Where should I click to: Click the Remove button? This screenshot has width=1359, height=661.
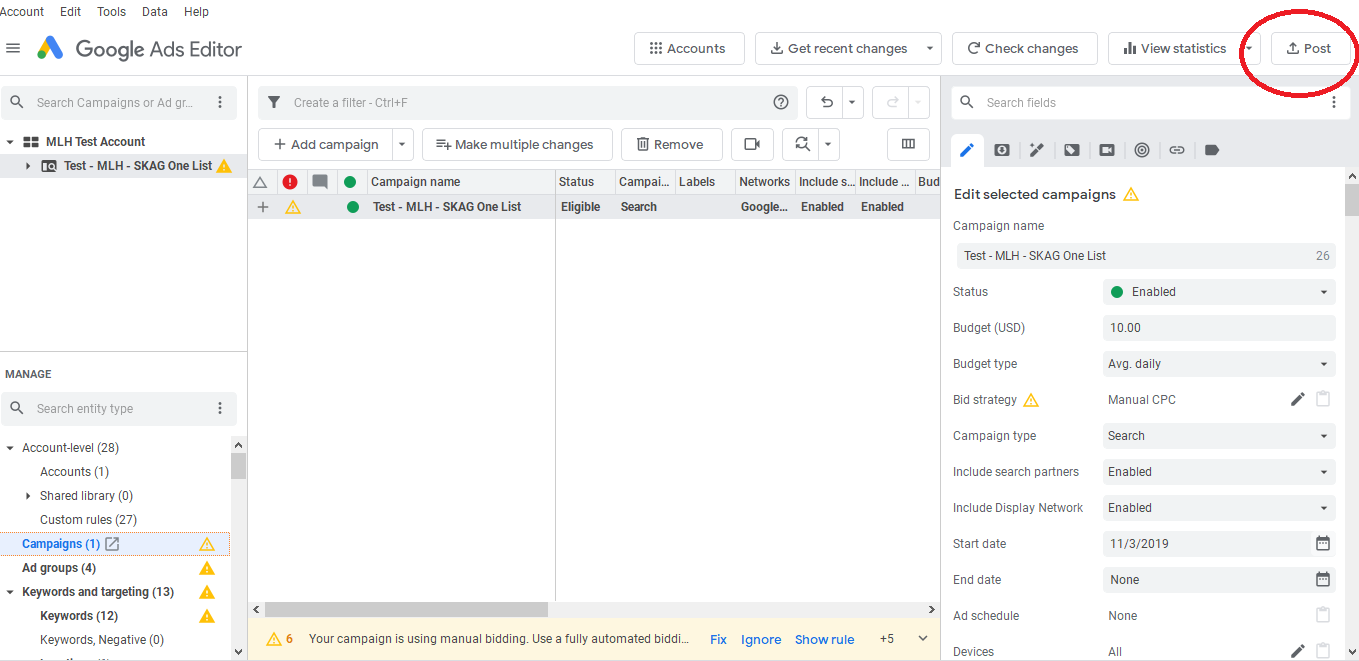coord(671,144)
